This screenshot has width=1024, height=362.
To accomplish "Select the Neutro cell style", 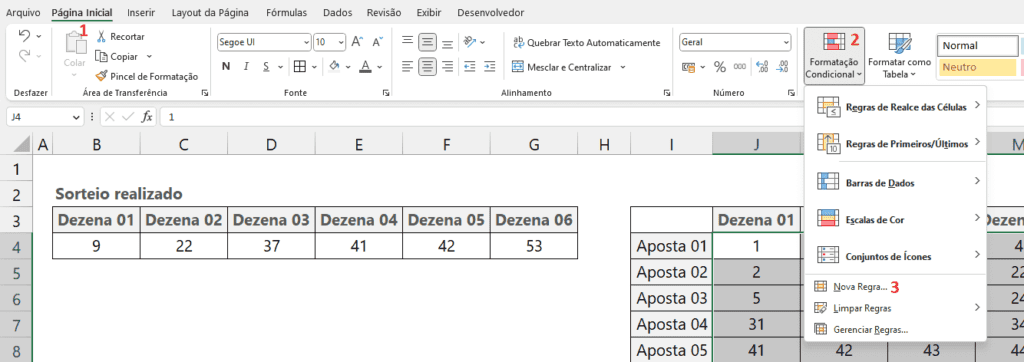I will pyautogui.click(x=977, y=67).
